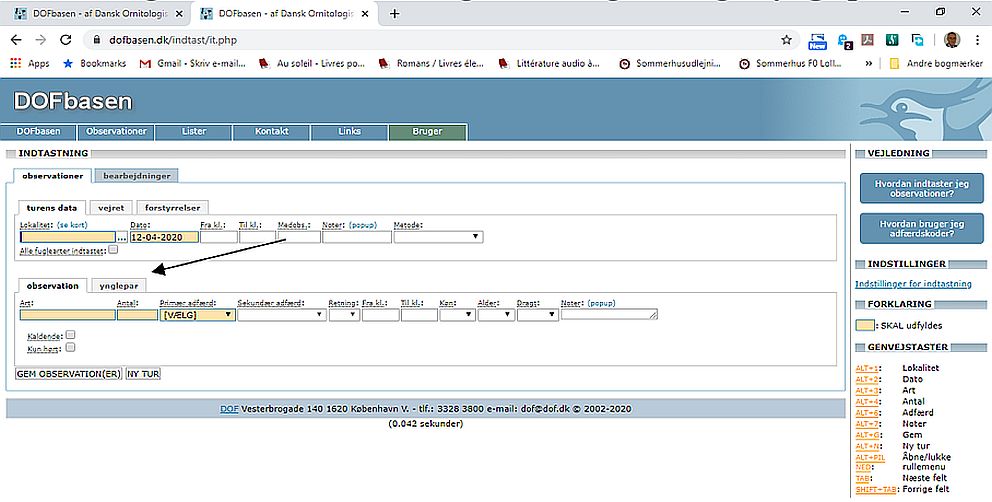Toggle the 'Kaldende' checkbox

(71, 334)
